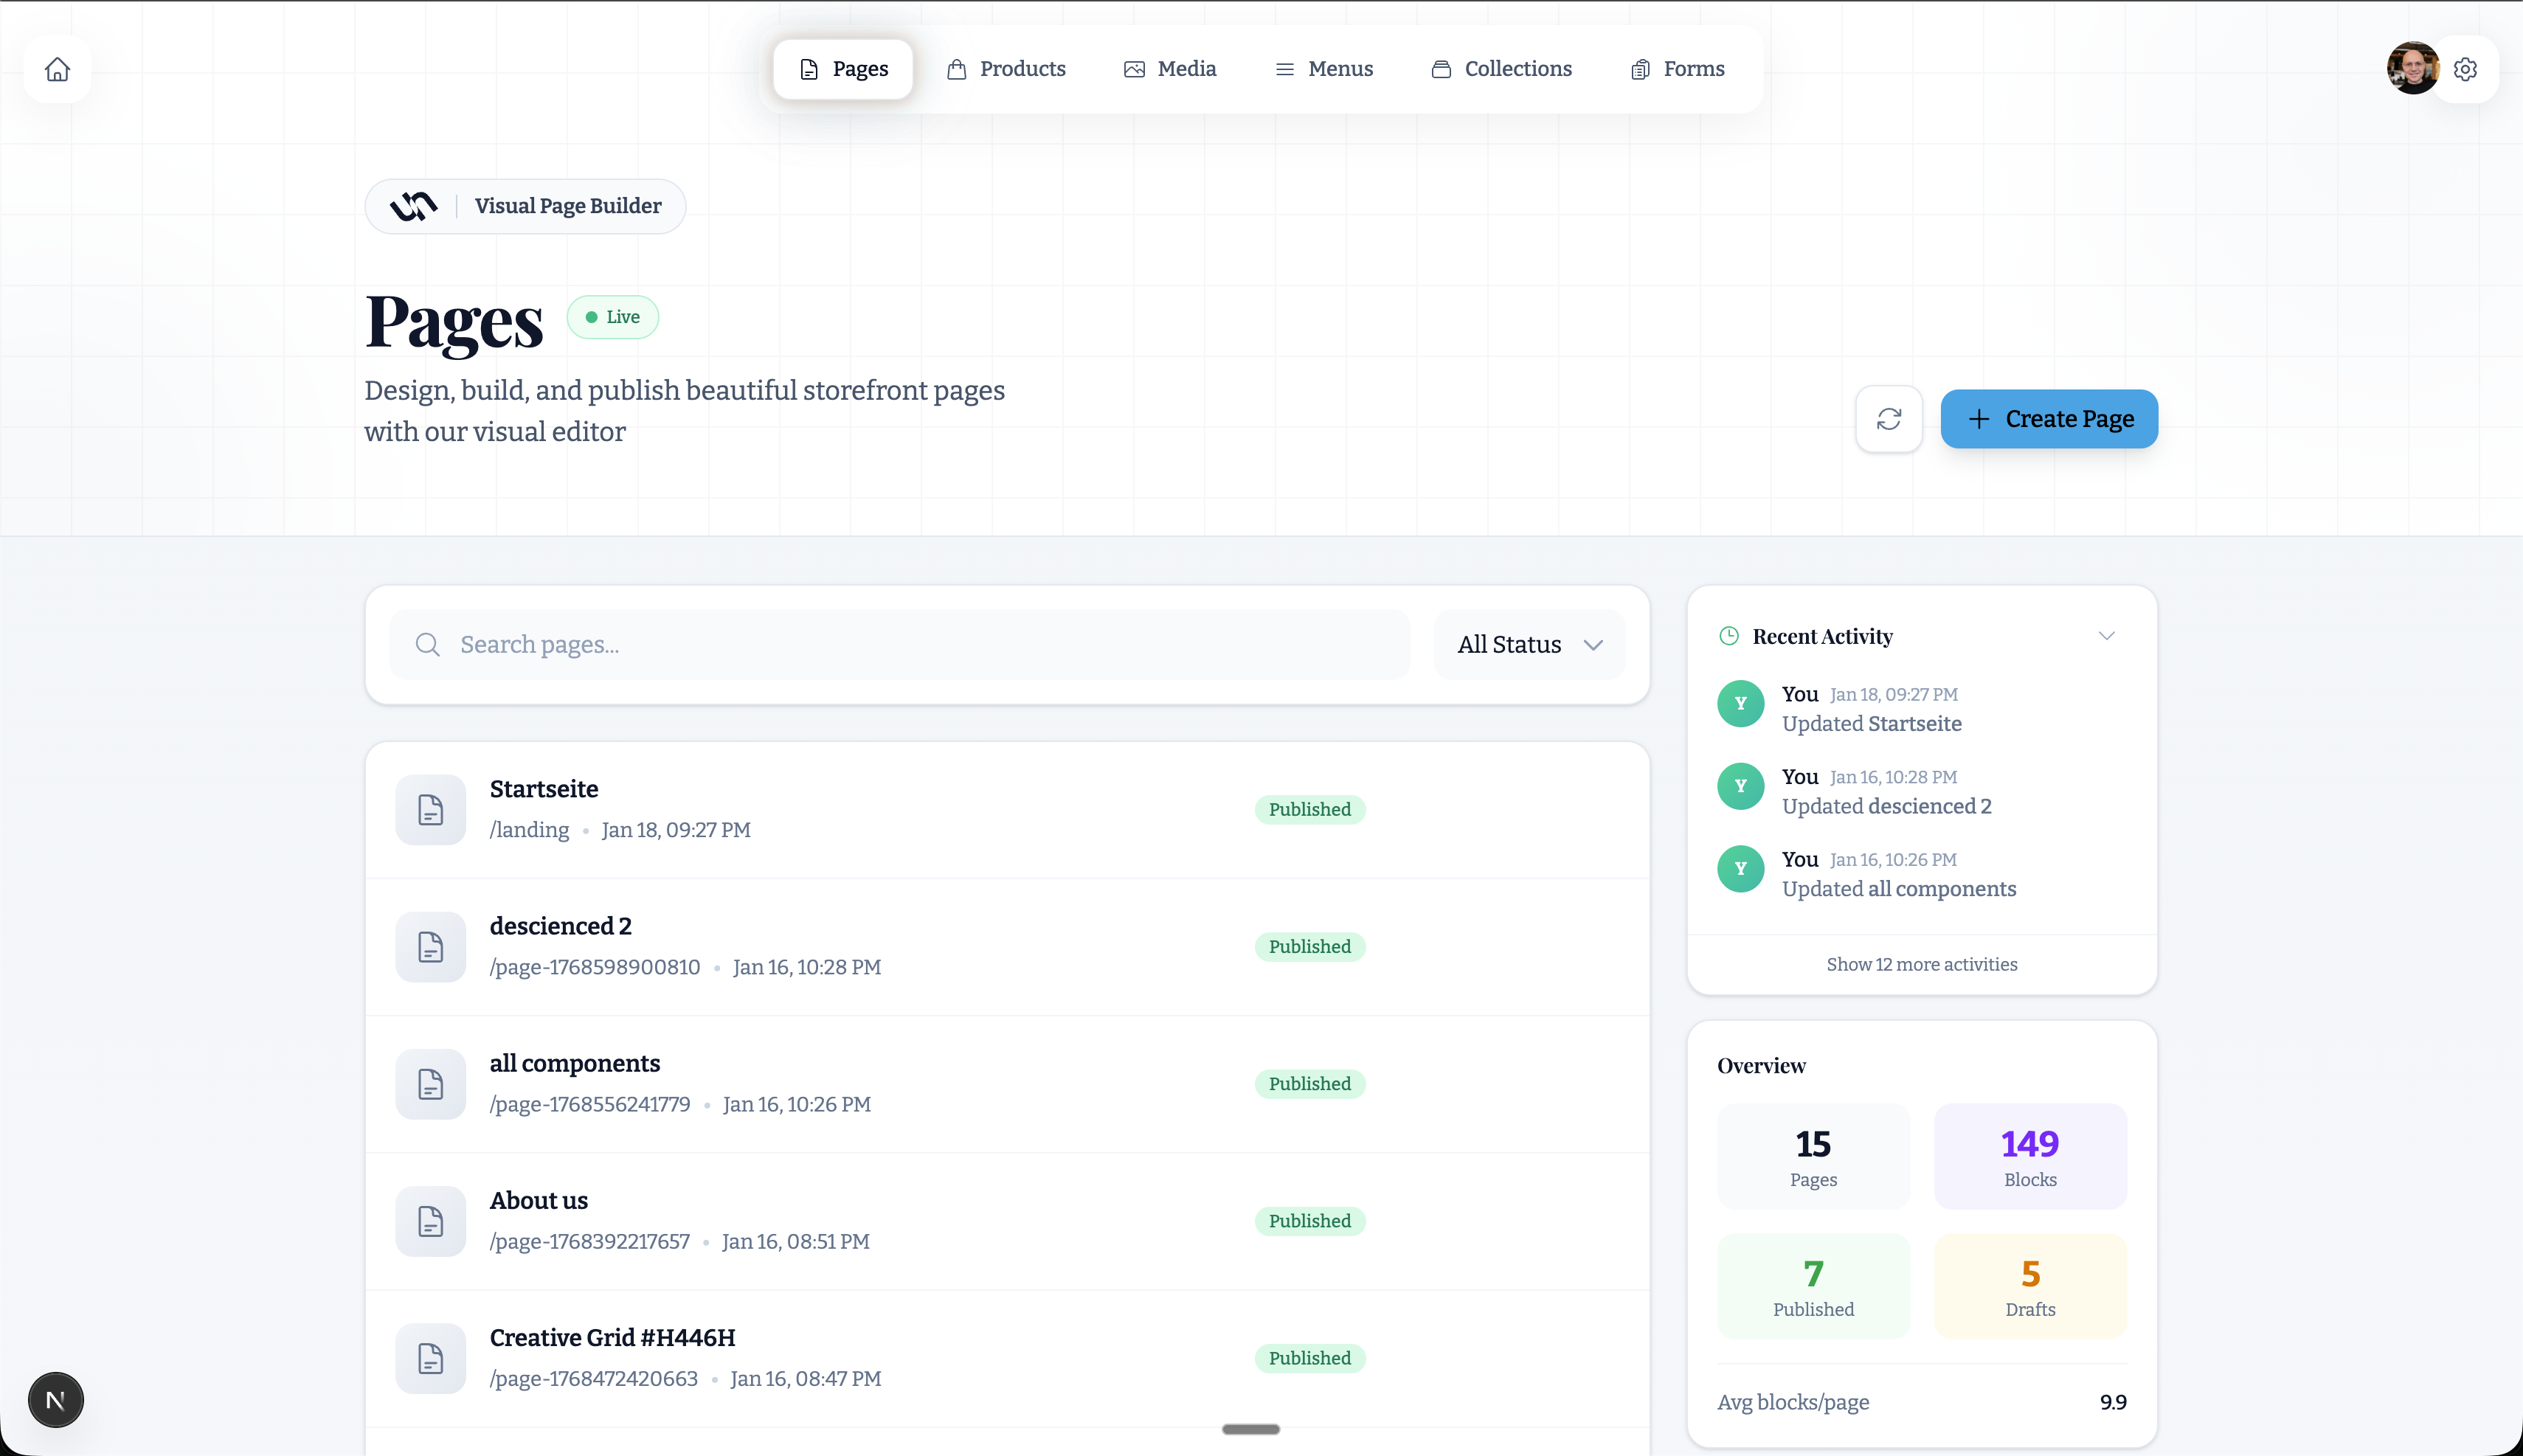Collapse the Recent Activity panel chevron
Viewport: 2523px width, 1456px height.
2106,636
